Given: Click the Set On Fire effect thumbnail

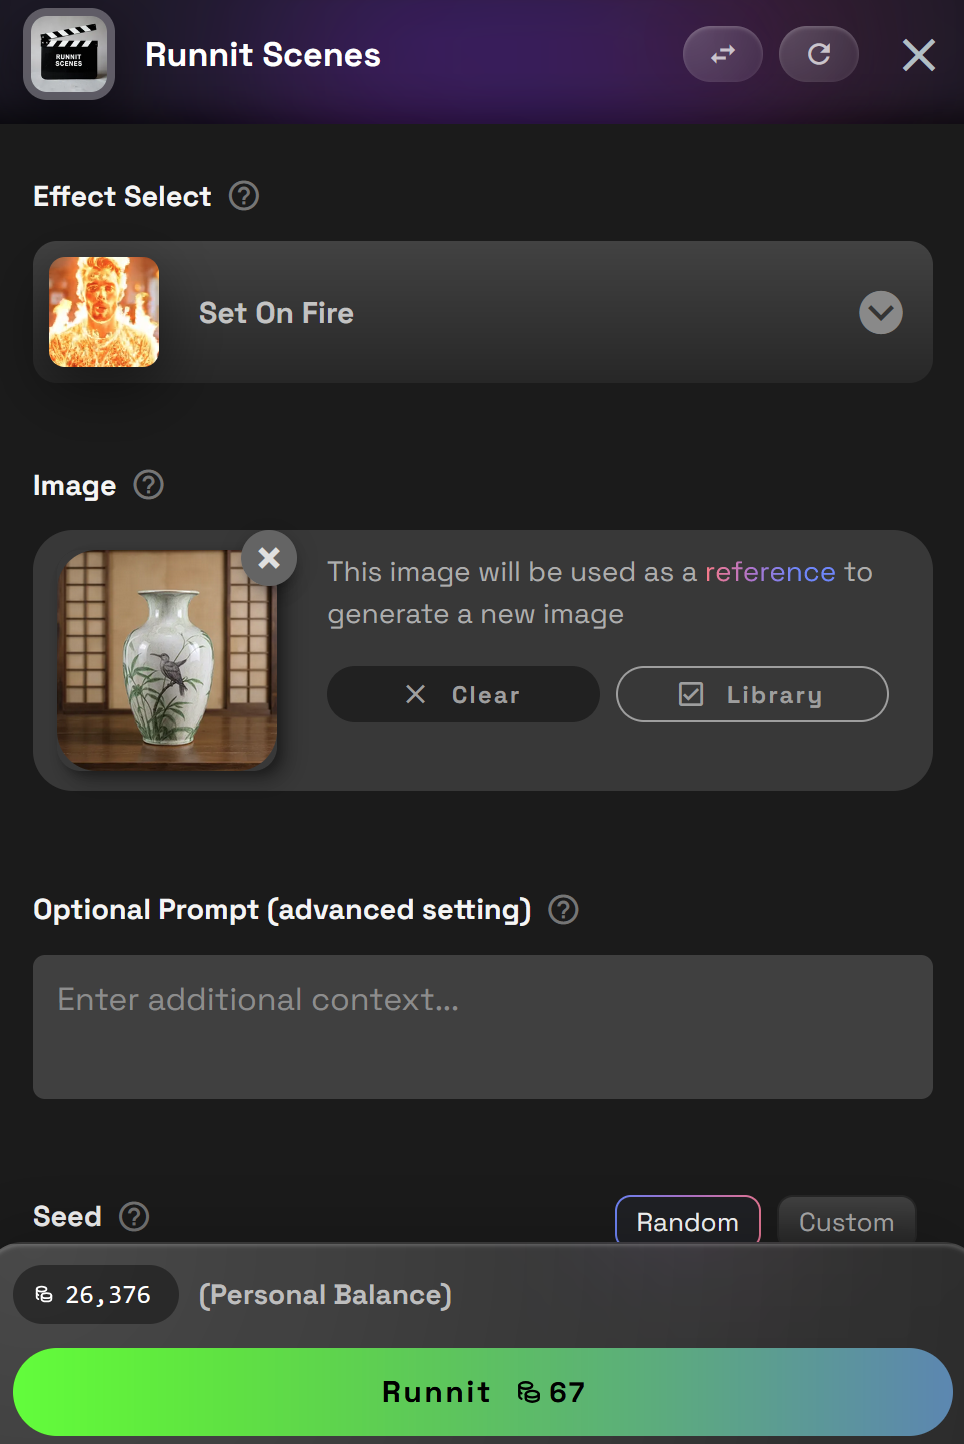Looking at the screenshot, I should point(104,312).
